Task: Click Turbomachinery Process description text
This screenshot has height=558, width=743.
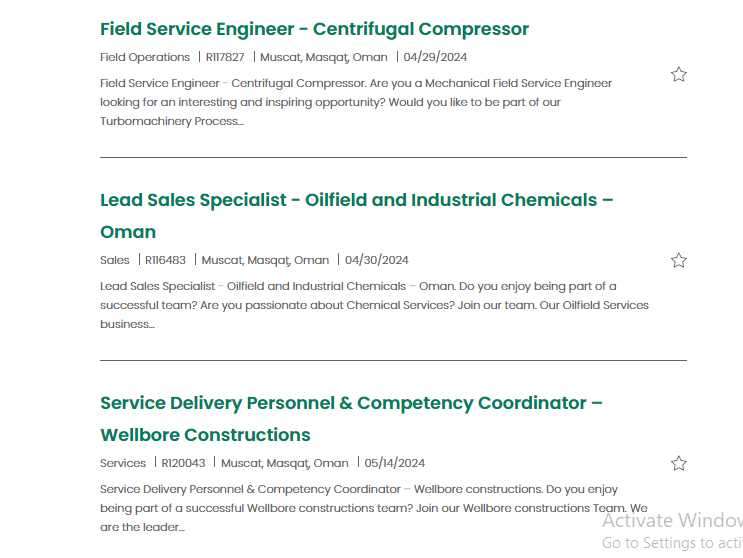Action: pos(172,121)
